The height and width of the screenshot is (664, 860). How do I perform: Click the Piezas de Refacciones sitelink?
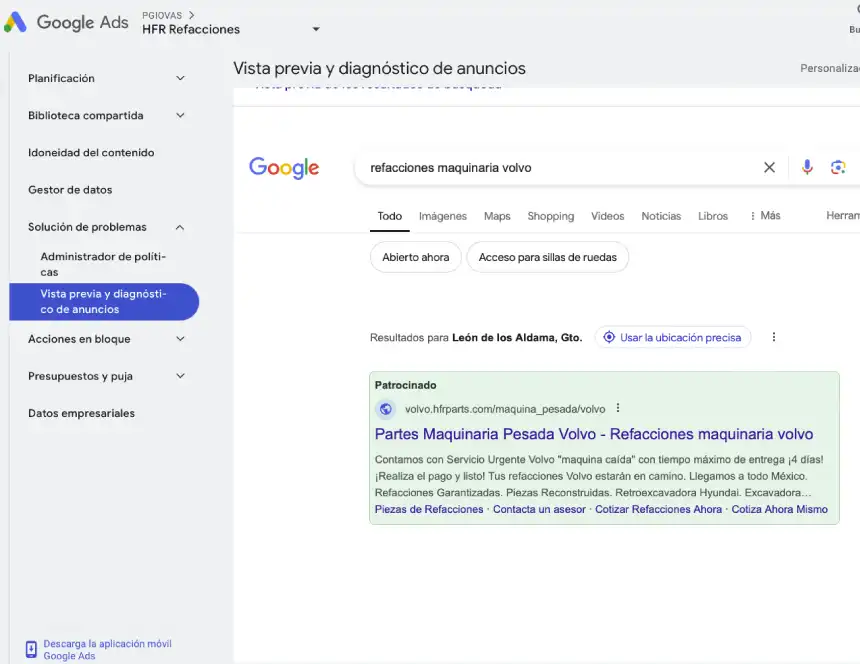429,509
